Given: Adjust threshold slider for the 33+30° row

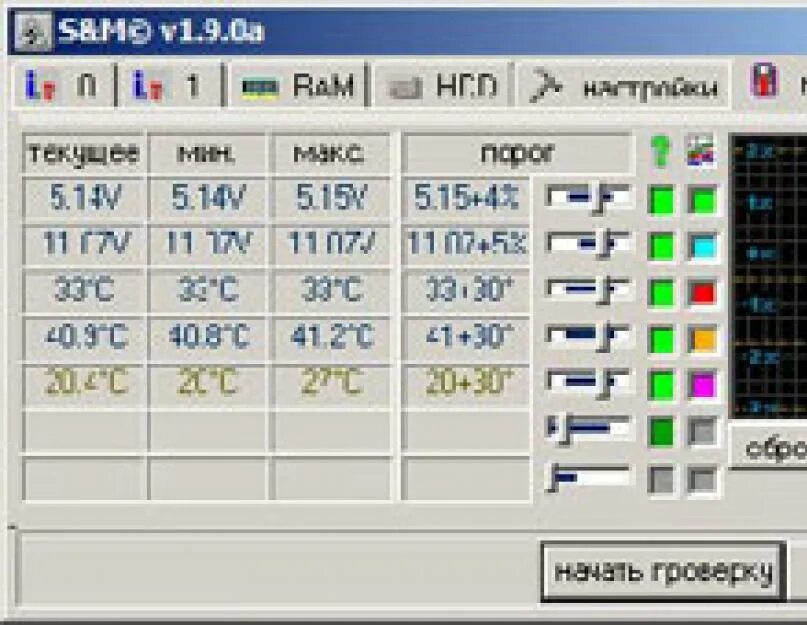Looking at the screenshot, I should coord(589,290).
